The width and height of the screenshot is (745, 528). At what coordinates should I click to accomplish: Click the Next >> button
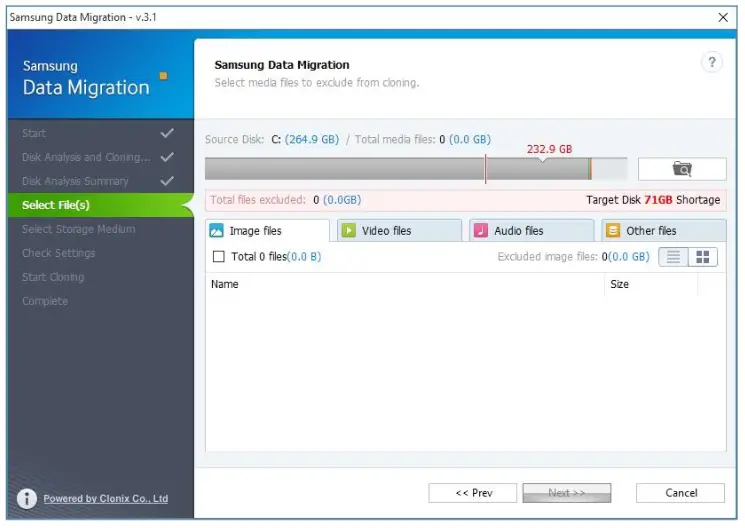point(567,493)
